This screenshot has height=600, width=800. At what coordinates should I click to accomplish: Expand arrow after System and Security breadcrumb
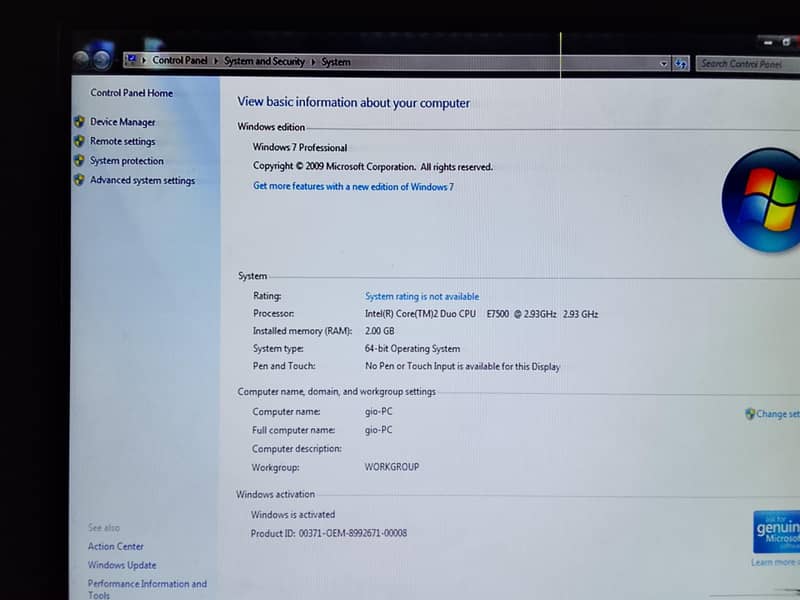[313, 62]
